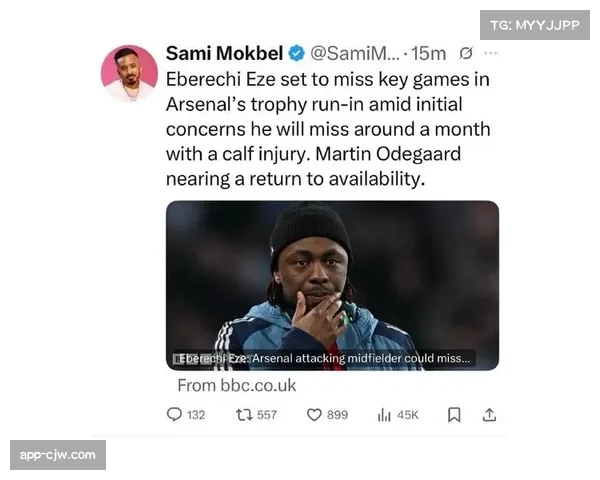Viewport: 600px width, 480px height.
Task: View analytics via the bar chart icon
Action: 384,414
